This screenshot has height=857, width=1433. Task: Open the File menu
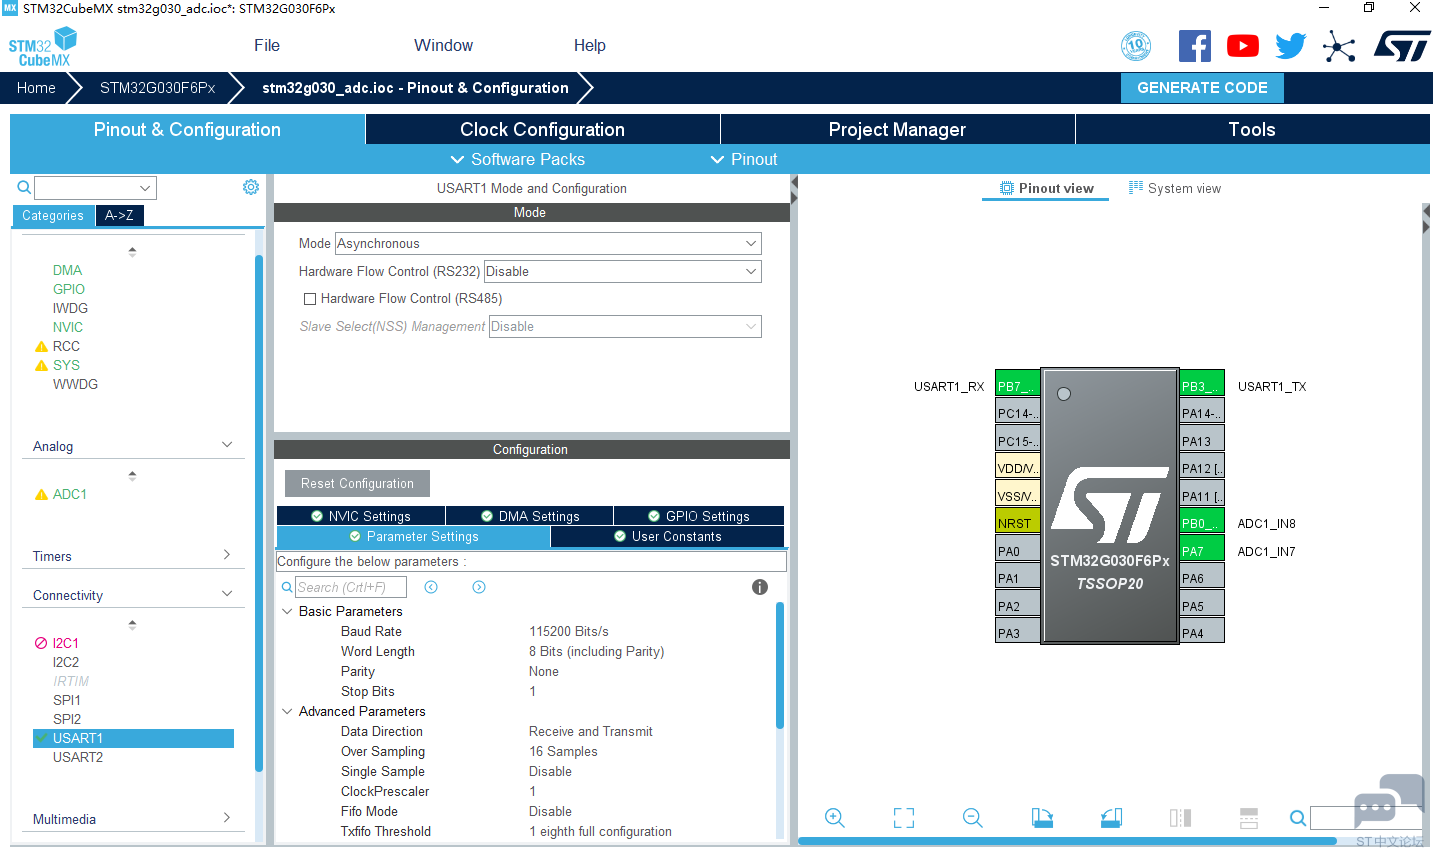coord(267,45)
